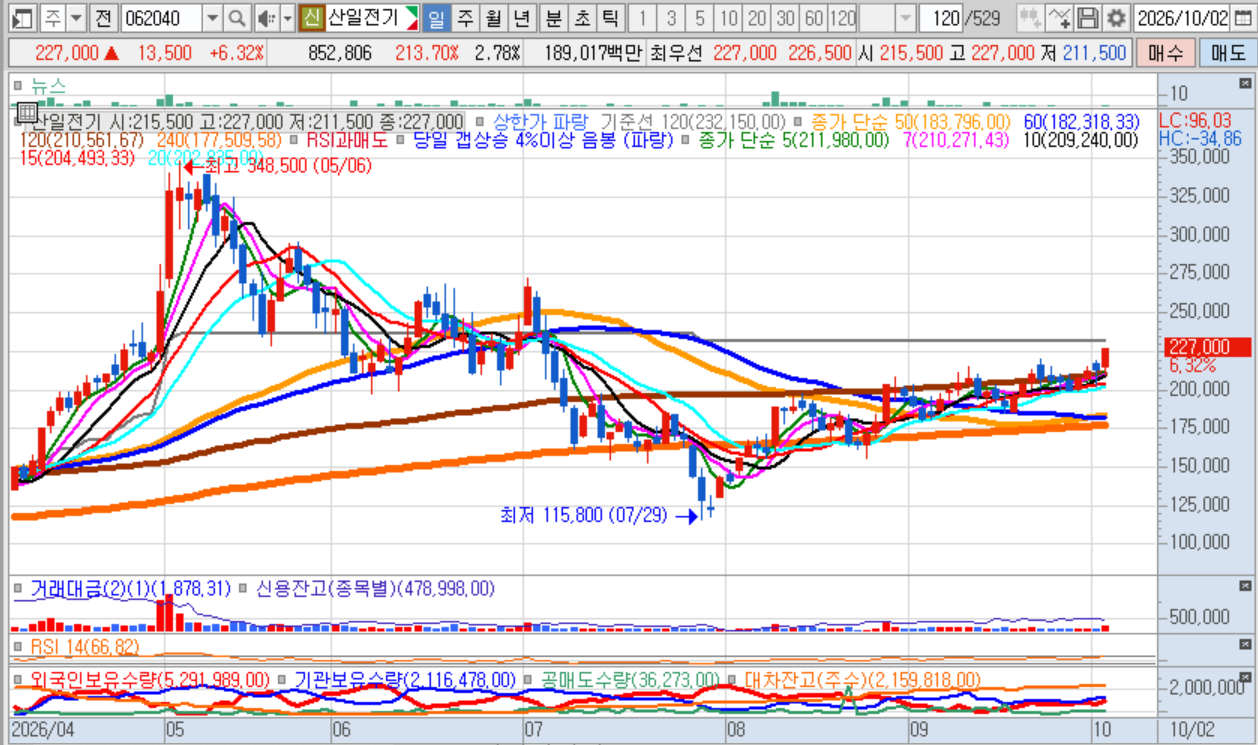Click the 전 button beside the code
This screenshot has height=745, width=1258.
point(103,18)
